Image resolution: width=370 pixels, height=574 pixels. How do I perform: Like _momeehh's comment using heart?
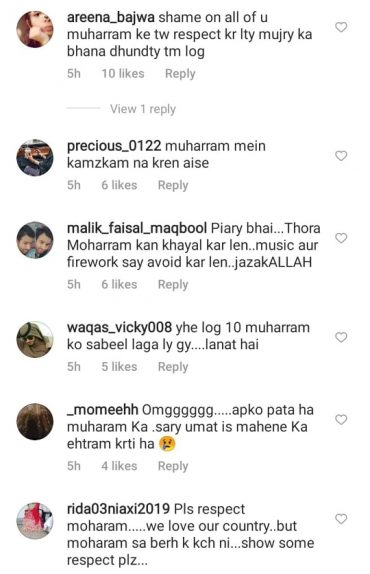click(x=341, y=419)
